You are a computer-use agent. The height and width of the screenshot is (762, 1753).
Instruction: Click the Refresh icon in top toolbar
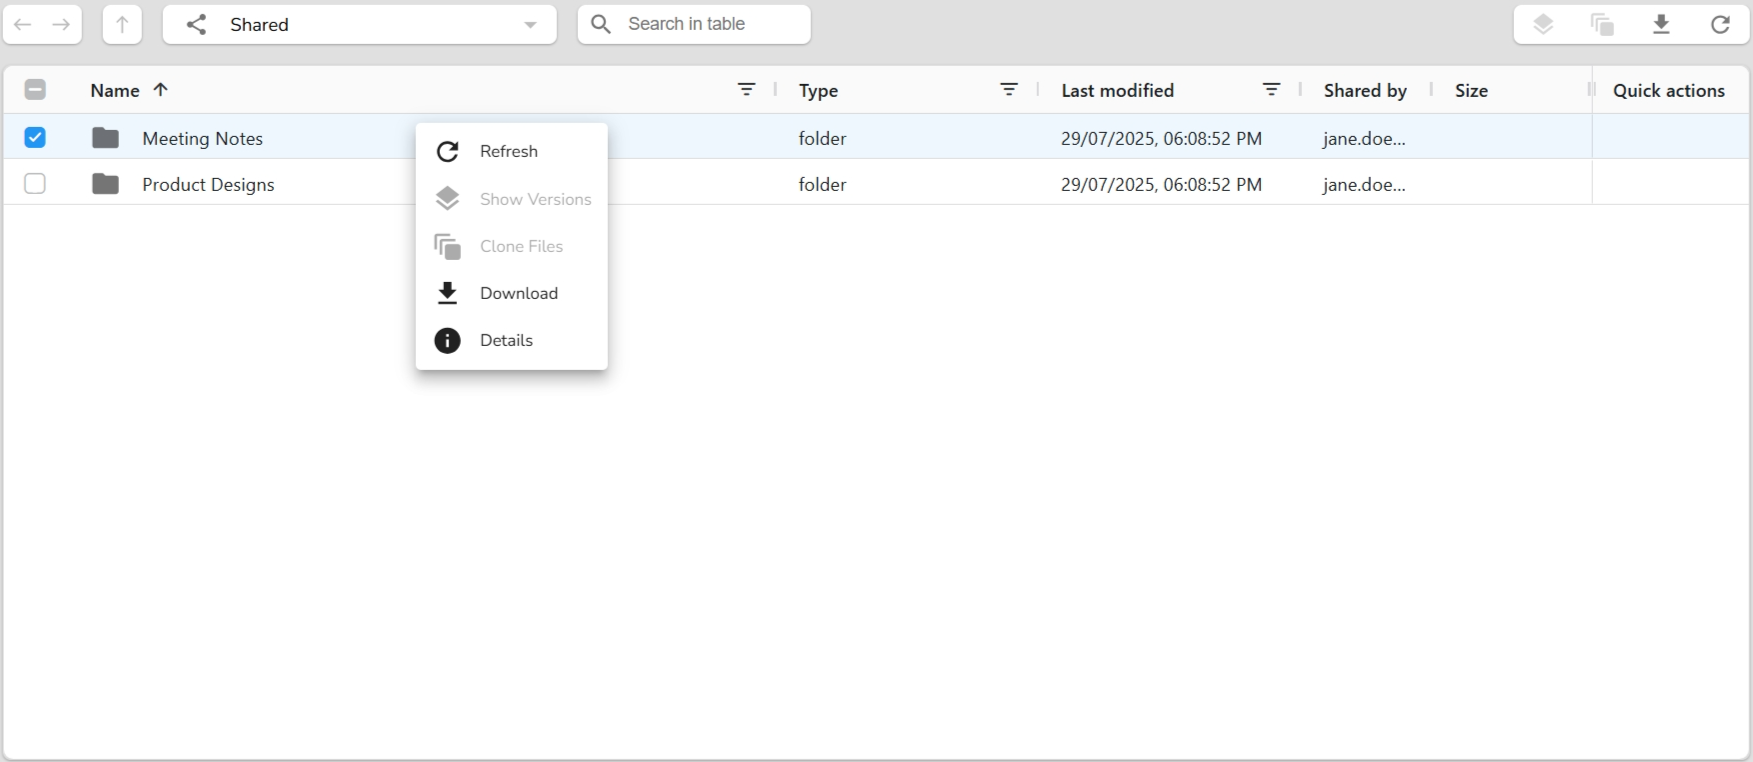tap(1720, 24)
